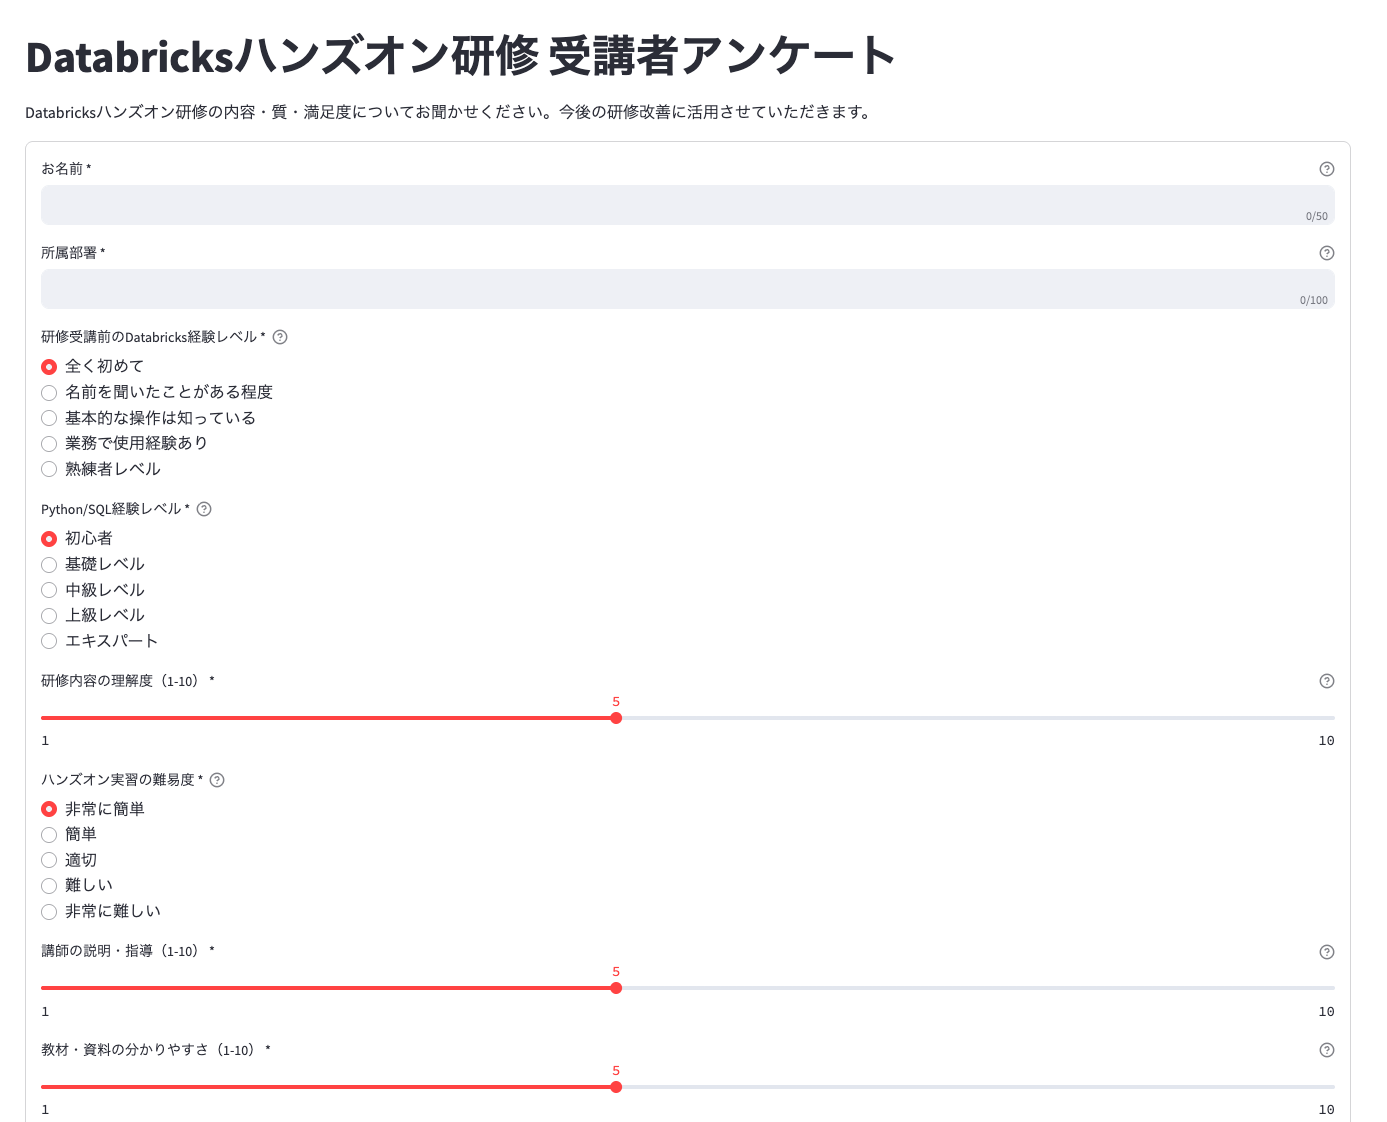Open help for Databricks経験レベル question
1387x1122 pixels.
pos(281,337)
